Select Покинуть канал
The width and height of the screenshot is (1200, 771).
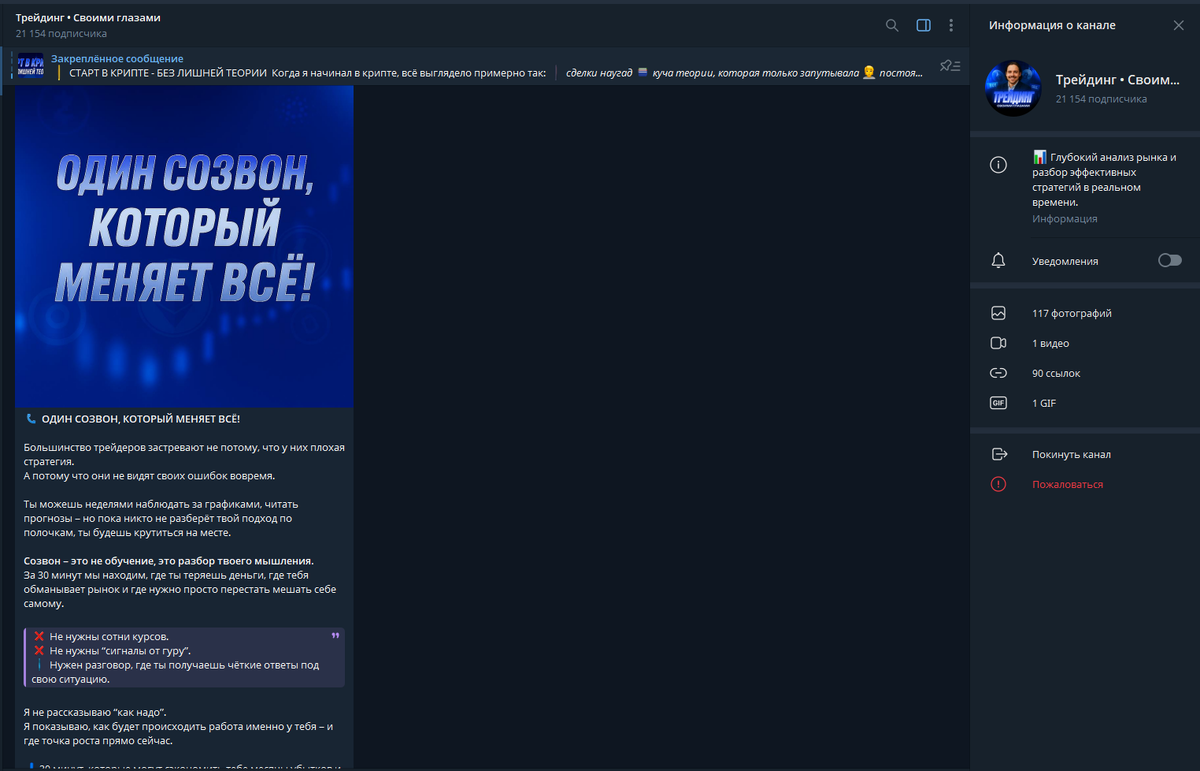point(1071,454)
